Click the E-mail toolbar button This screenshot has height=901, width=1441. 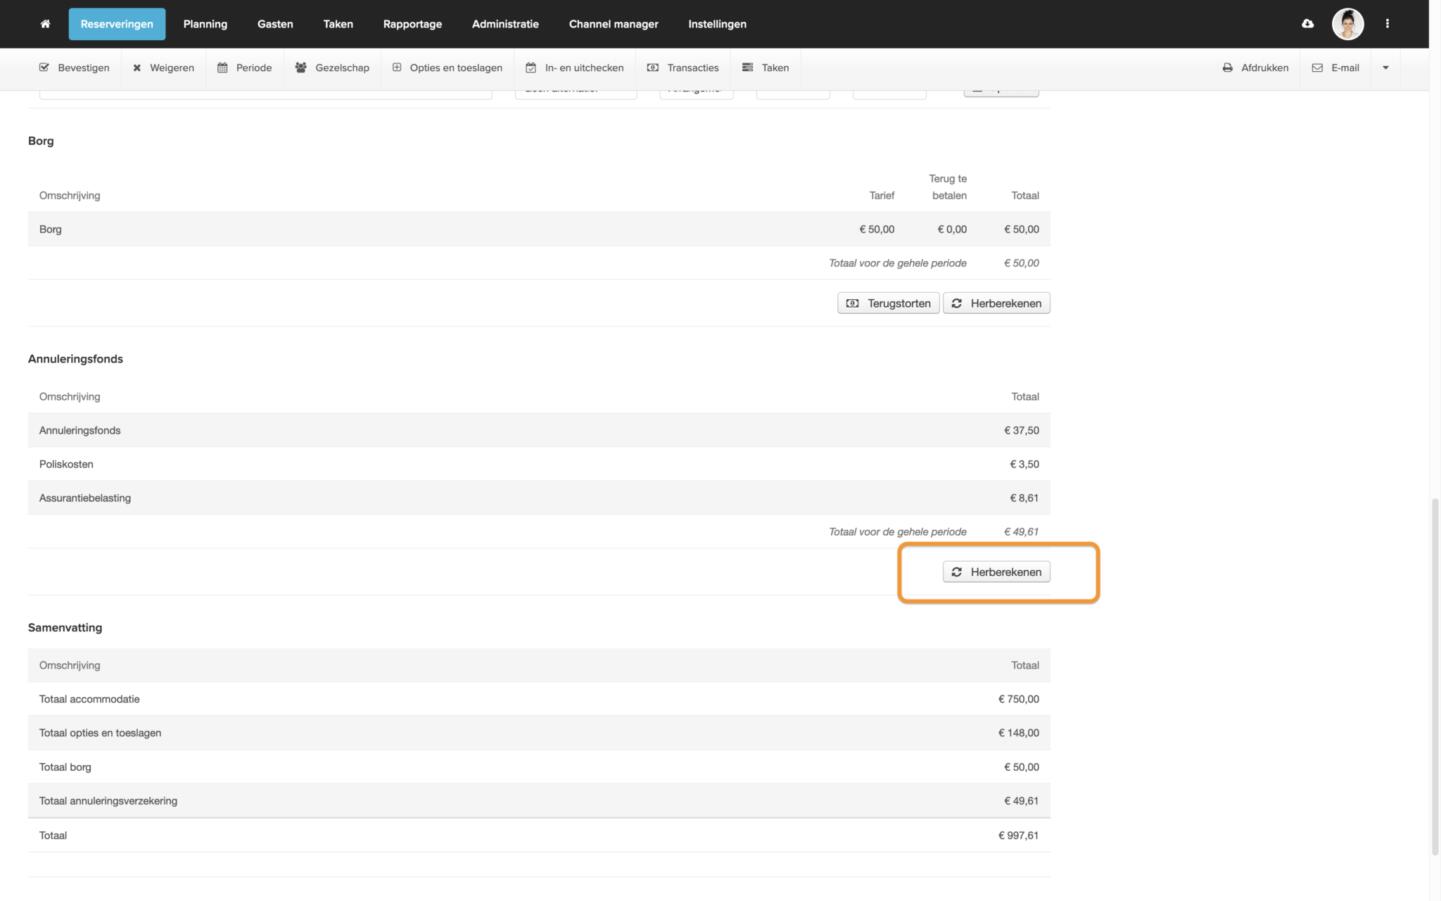click(x=1335, y=68)
